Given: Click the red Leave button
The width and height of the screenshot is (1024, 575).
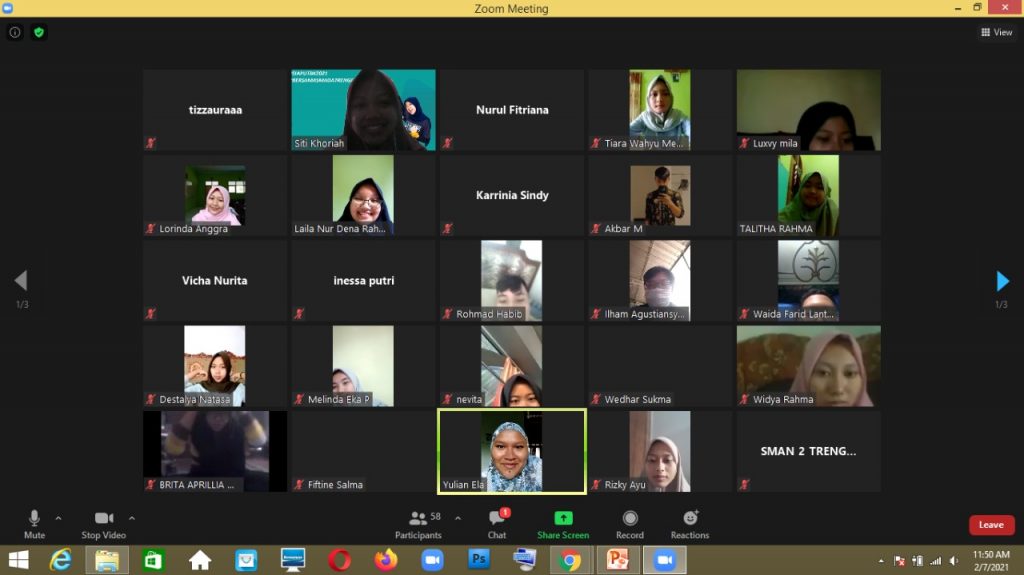Looking at the screenshot, I should point(991,525).
